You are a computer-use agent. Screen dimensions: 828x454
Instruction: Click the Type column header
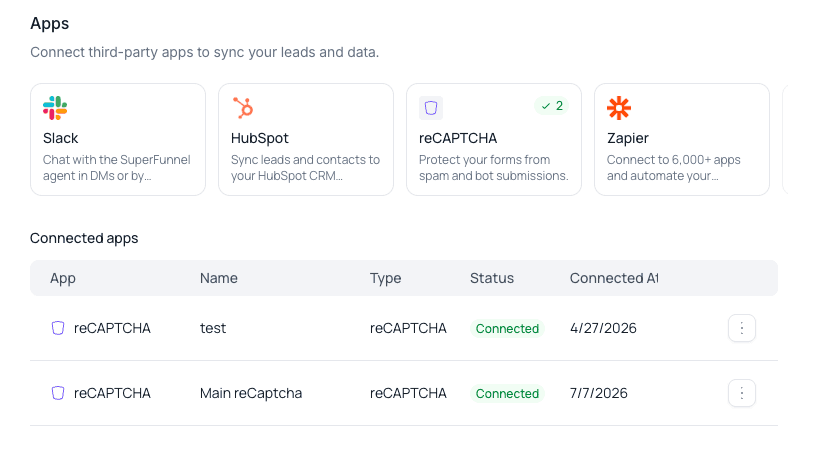[385, 278]
